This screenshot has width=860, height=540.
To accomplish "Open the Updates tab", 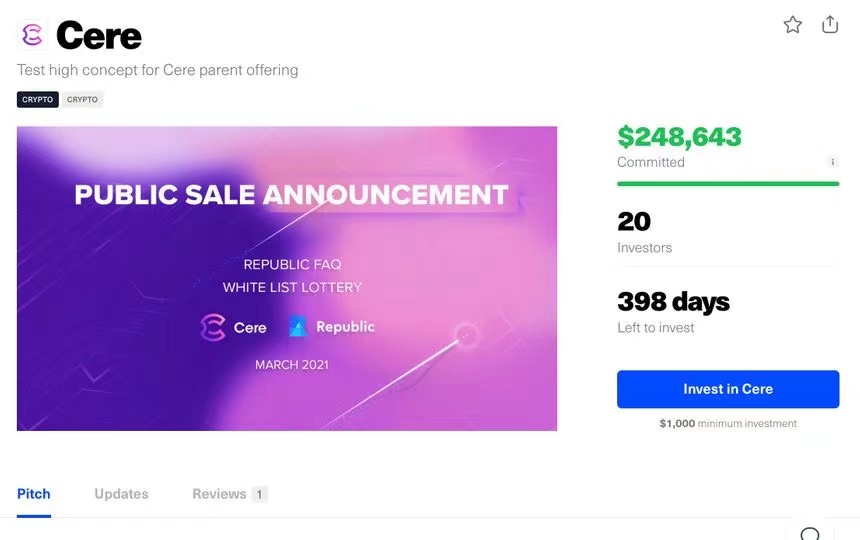I will click(x=121, y=494).
